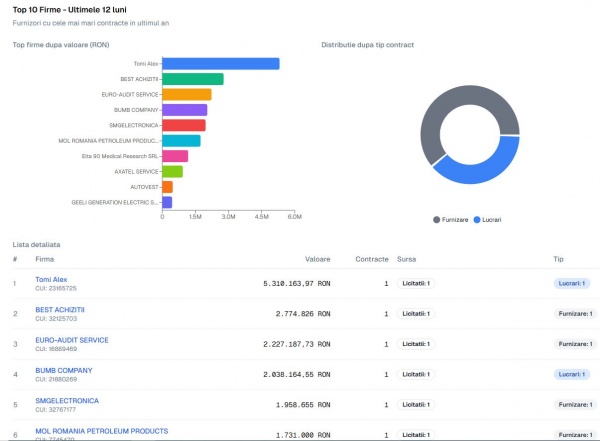Open the Tomi Alex firm link
Viewport: 600px width, 441px height.
[51, 280]
